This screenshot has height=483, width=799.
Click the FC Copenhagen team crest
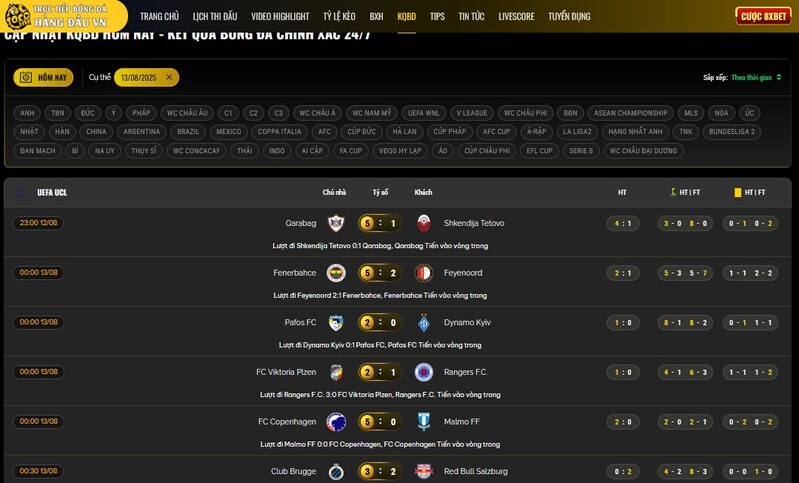336,422
